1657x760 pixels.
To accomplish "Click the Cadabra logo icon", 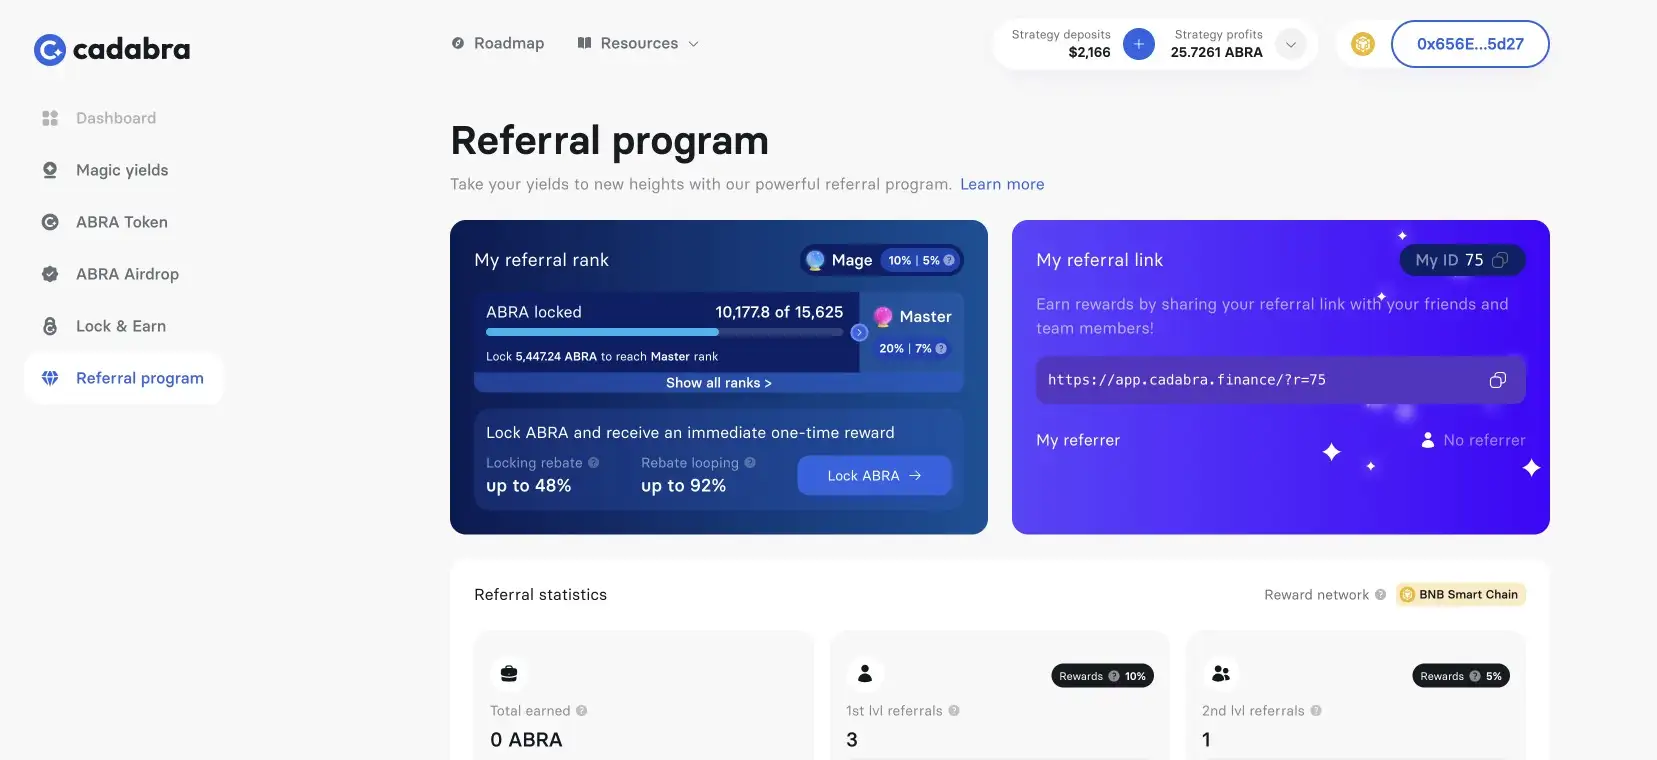I will pos(50,50).
